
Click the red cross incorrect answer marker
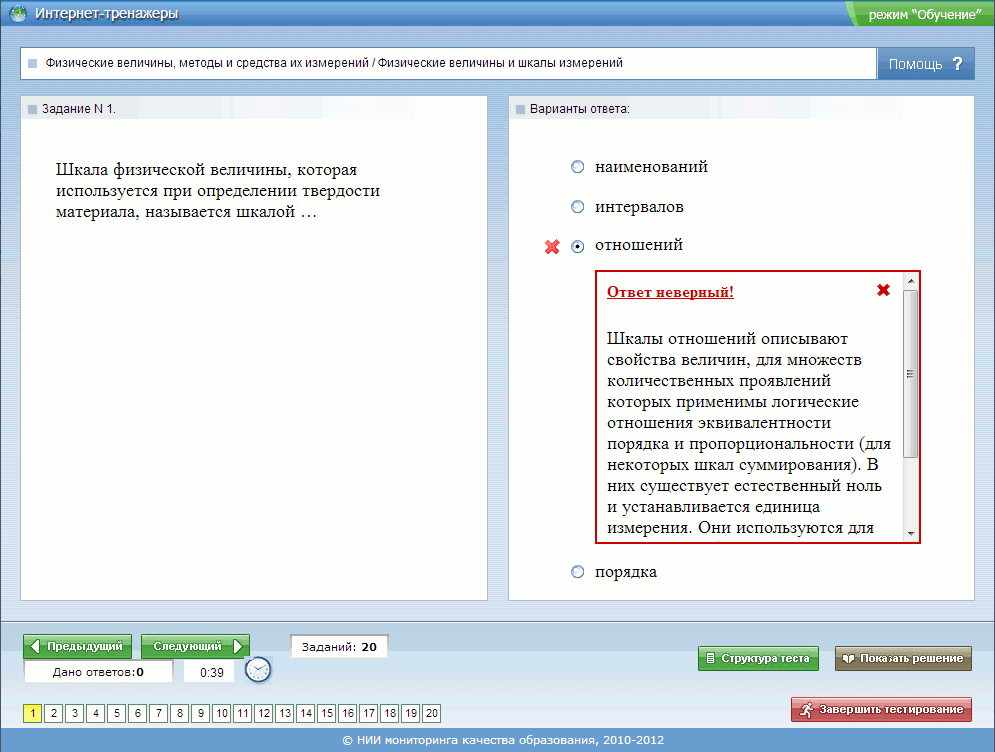click(551, 247)
